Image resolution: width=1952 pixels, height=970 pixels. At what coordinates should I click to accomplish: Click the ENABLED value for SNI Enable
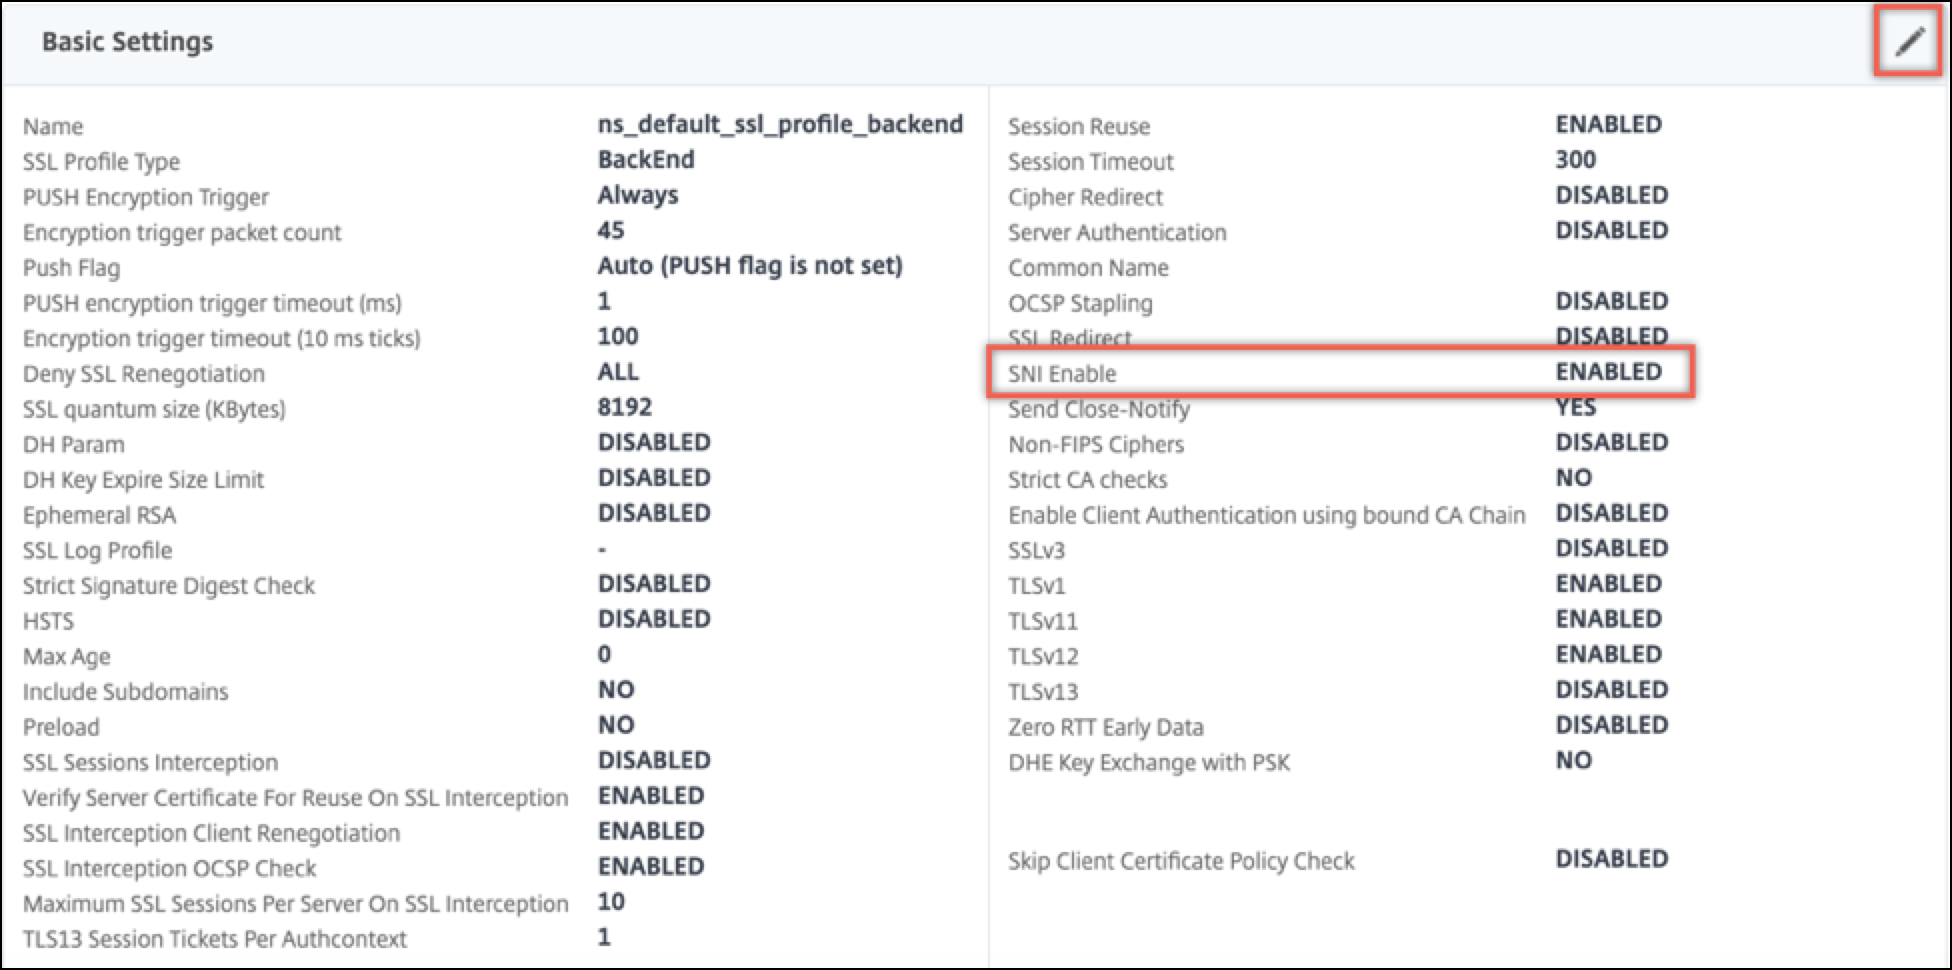click(x=1608, y=372)
